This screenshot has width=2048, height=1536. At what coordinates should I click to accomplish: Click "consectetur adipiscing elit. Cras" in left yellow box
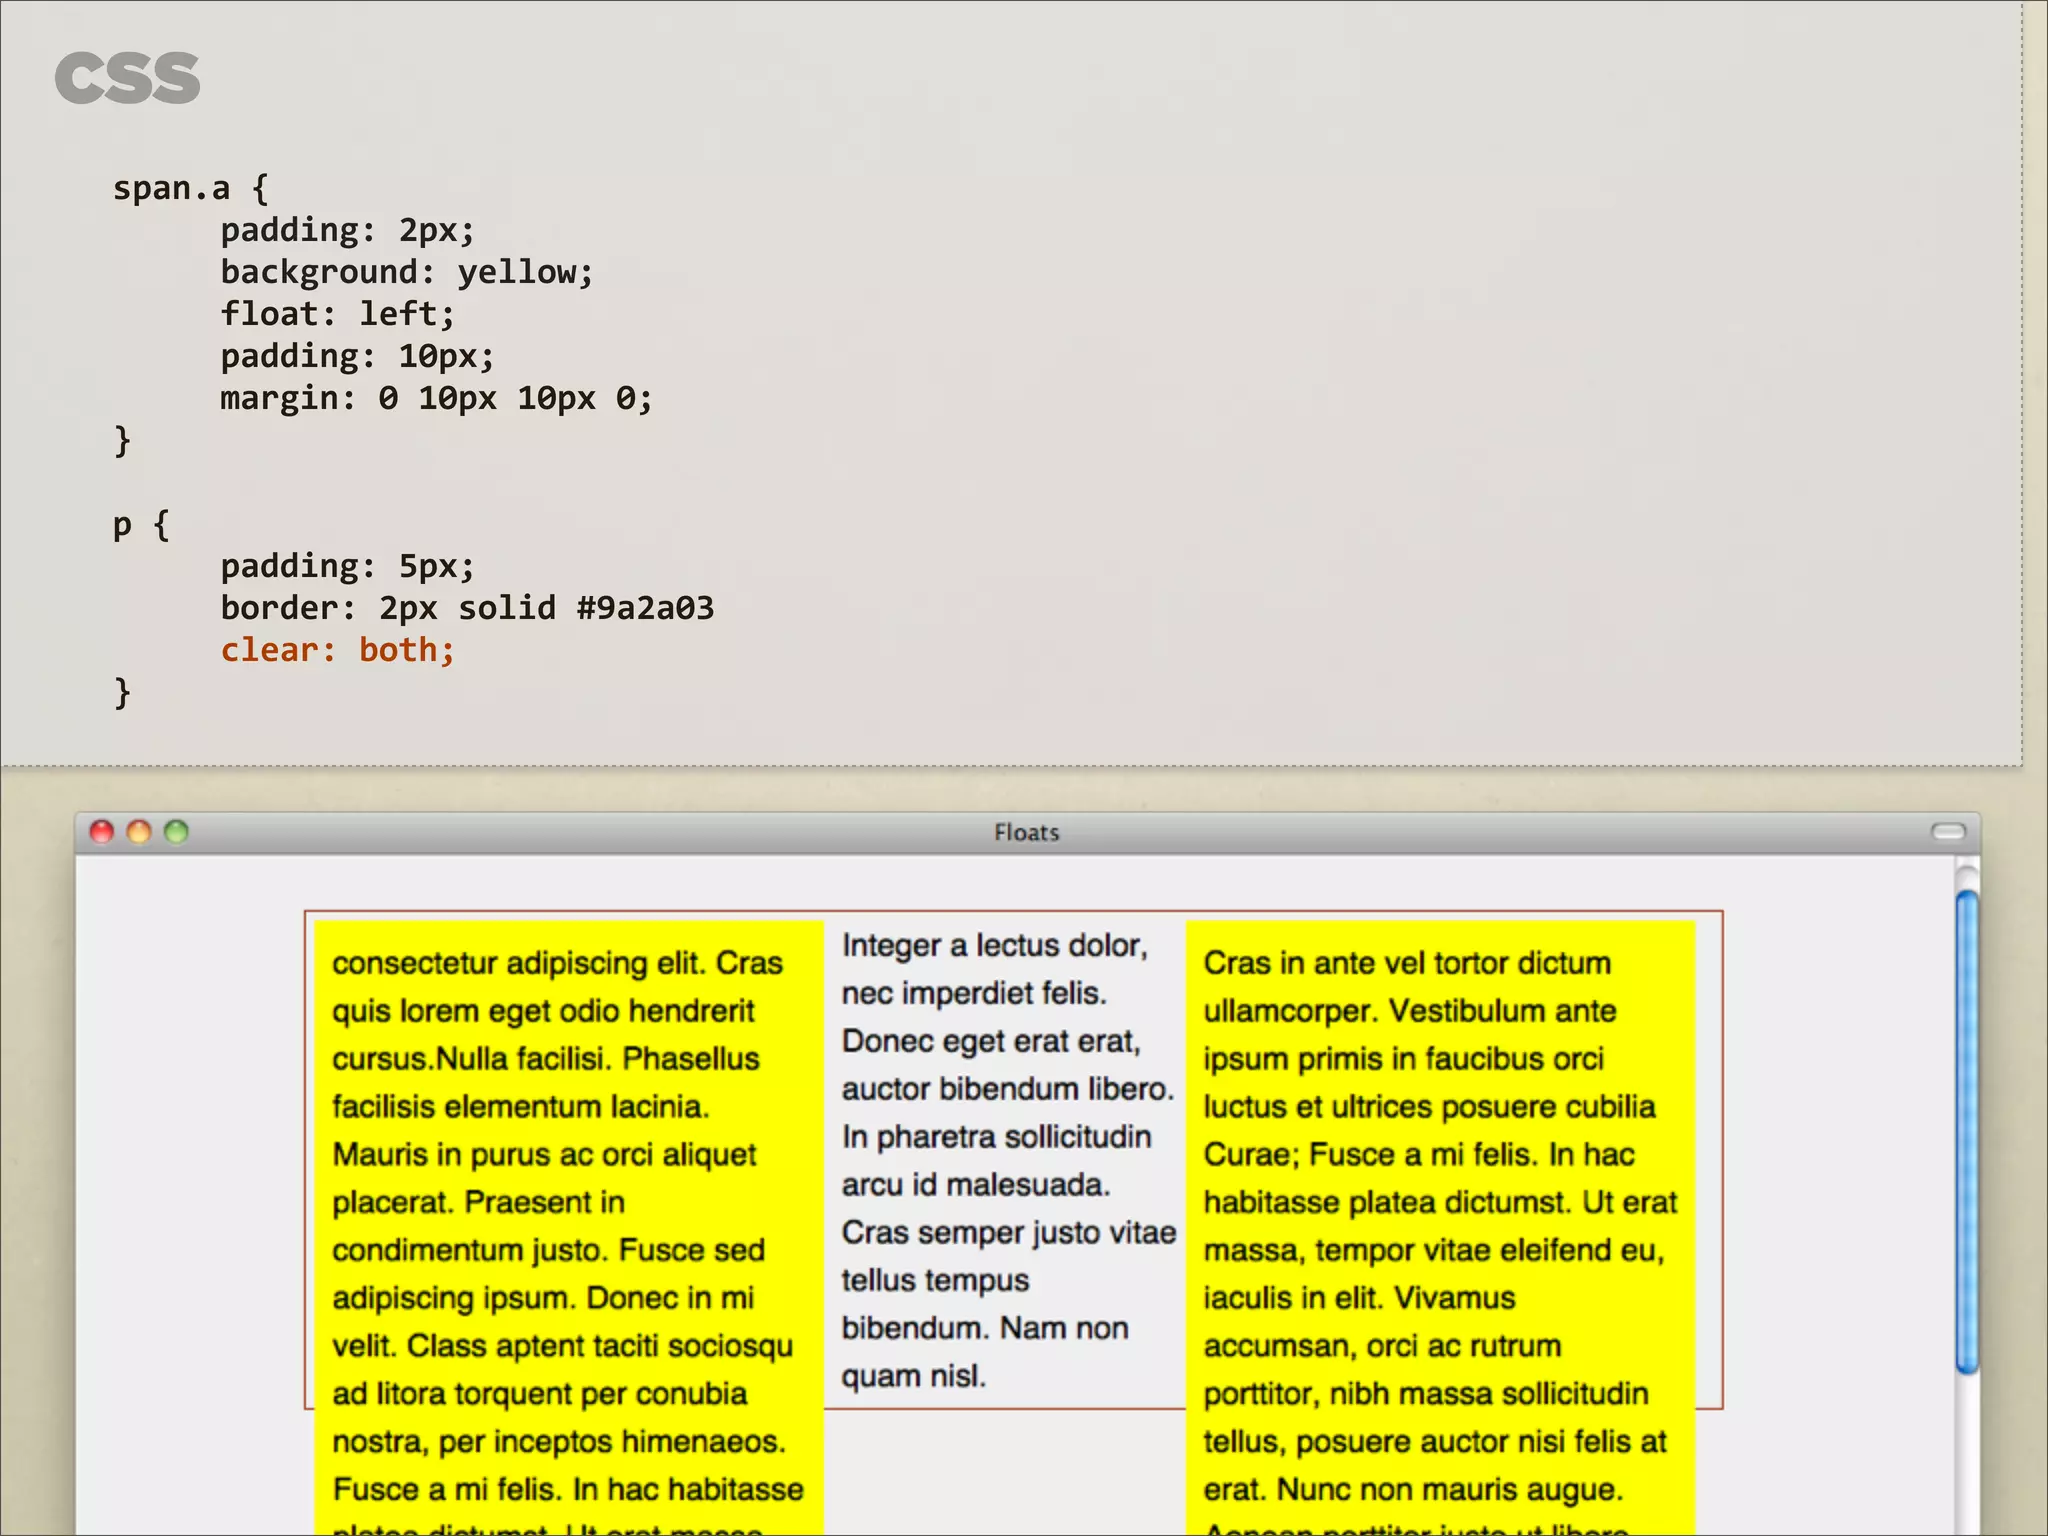pyautogui.click(x=557, y=963)
